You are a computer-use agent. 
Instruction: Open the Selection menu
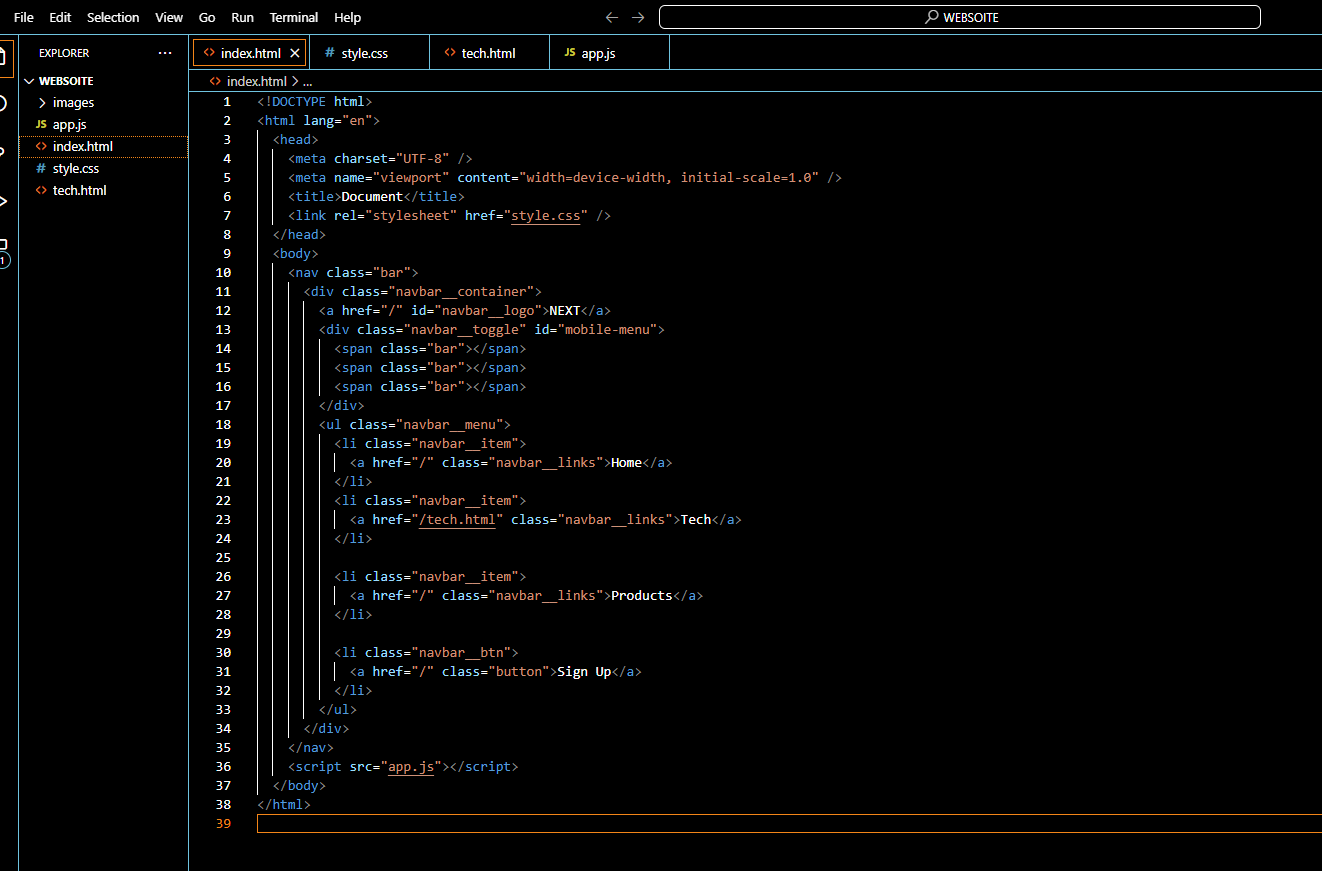(x=113, y=17)
